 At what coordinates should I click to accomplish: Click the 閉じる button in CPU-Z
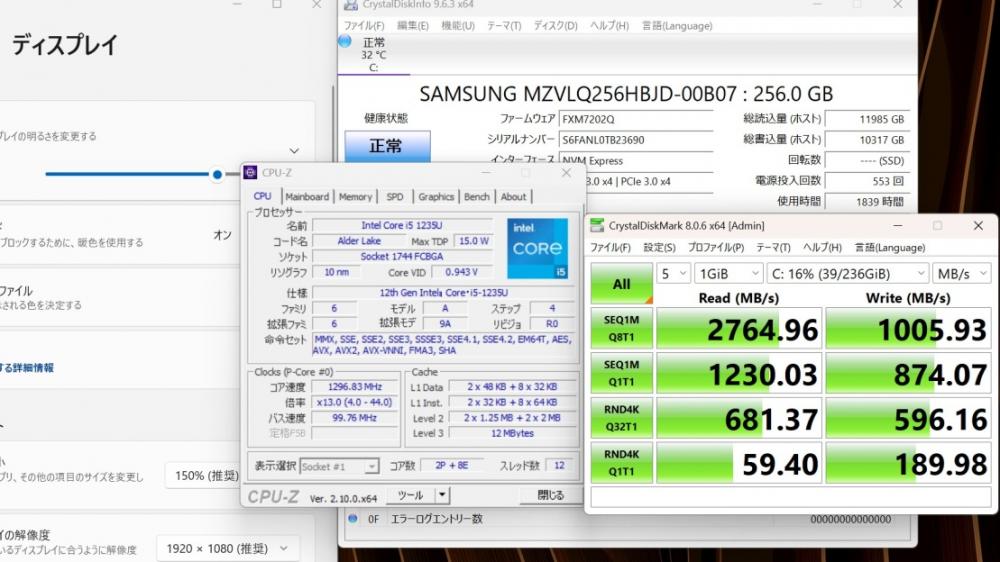550,495
